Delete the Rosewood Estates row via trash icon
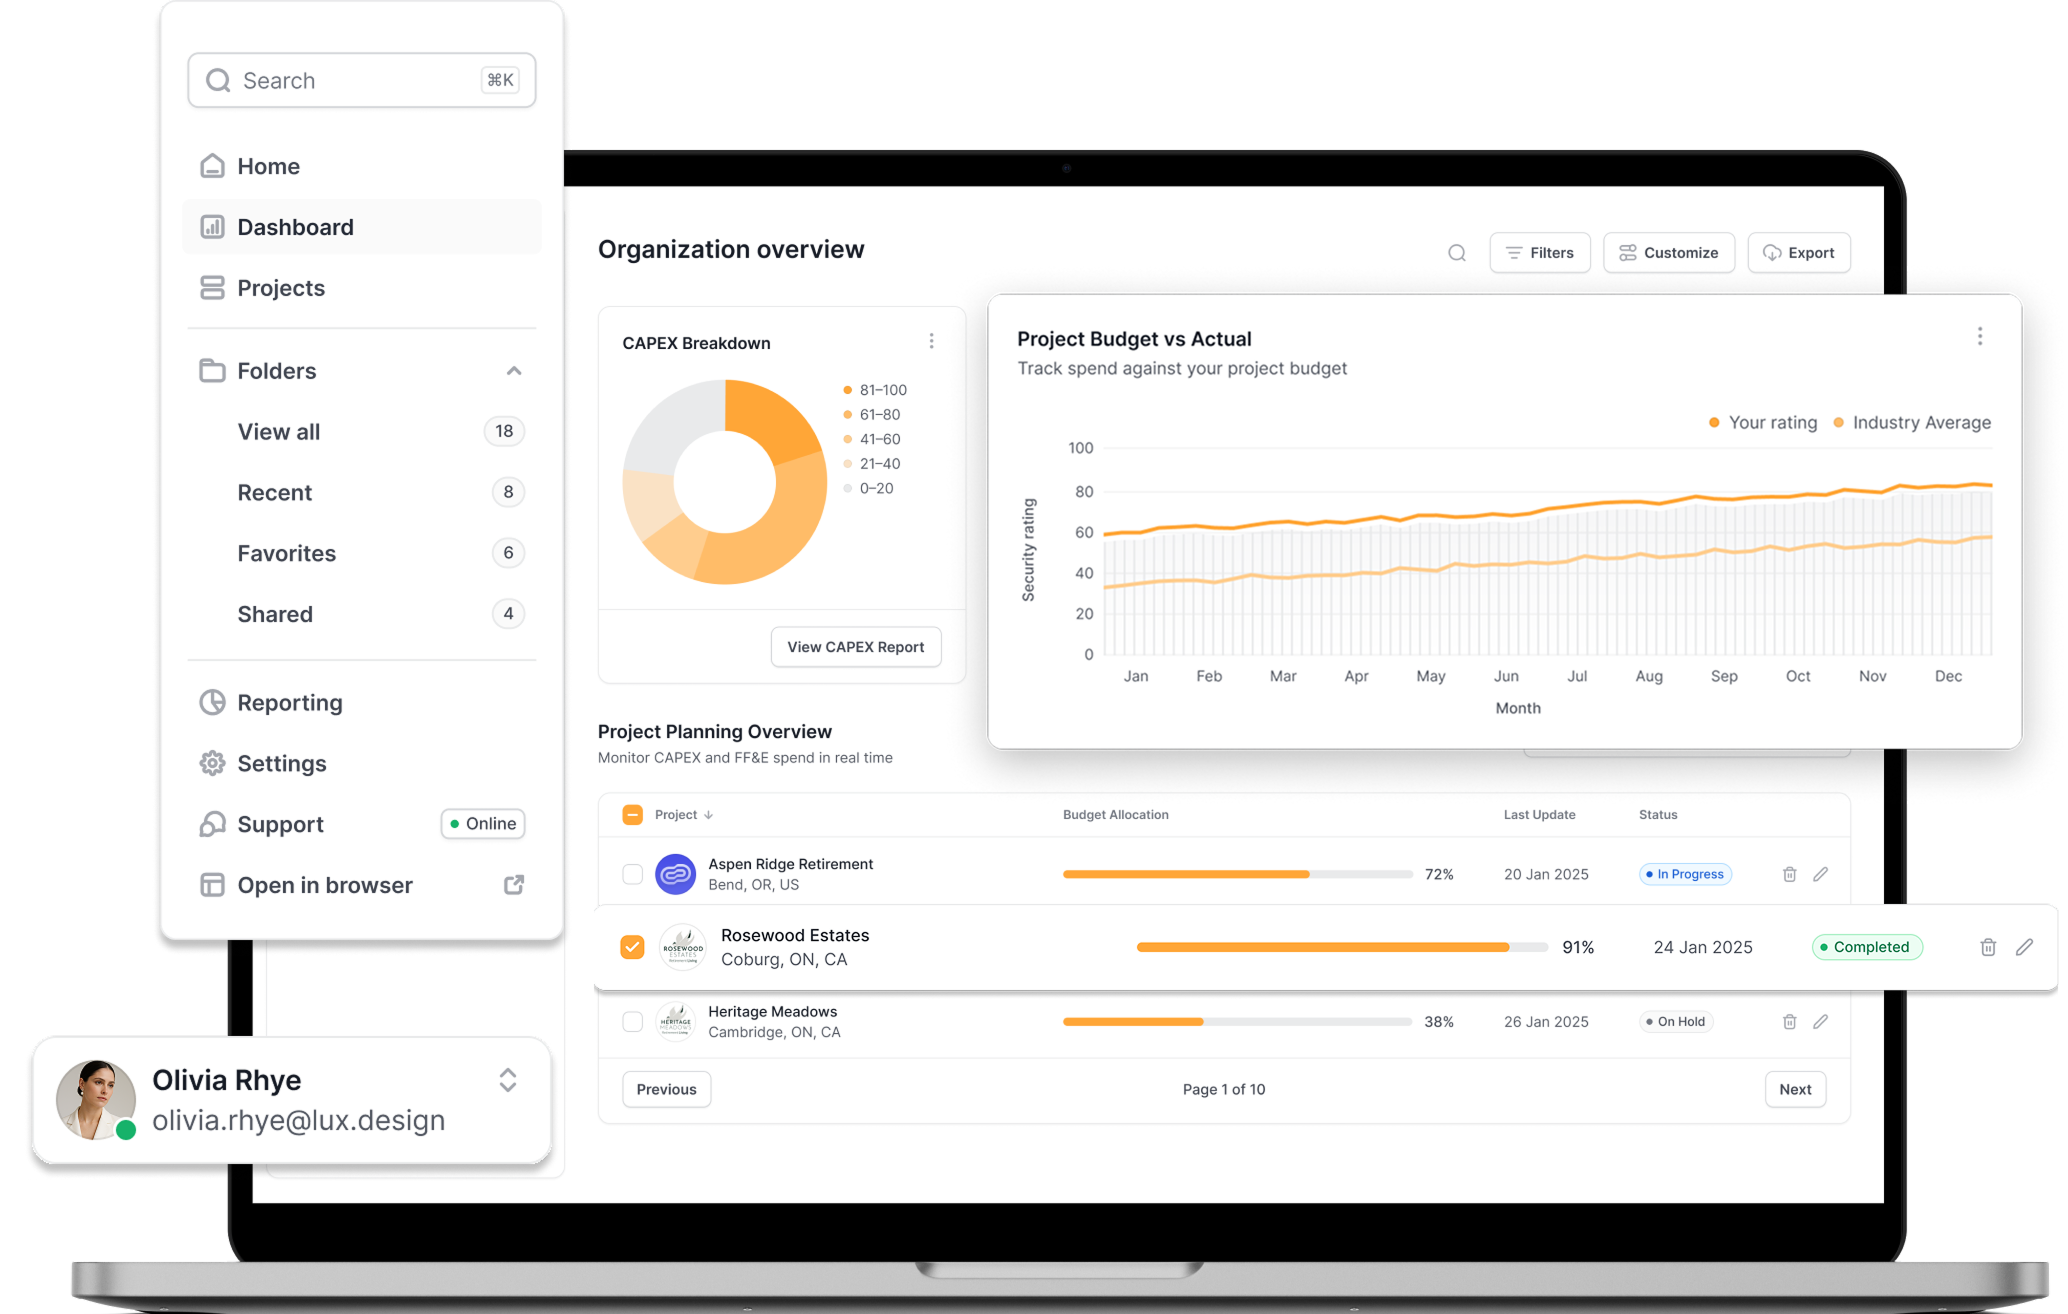The width and height of the screenshot is (2068, 1314). (1988, 947)
